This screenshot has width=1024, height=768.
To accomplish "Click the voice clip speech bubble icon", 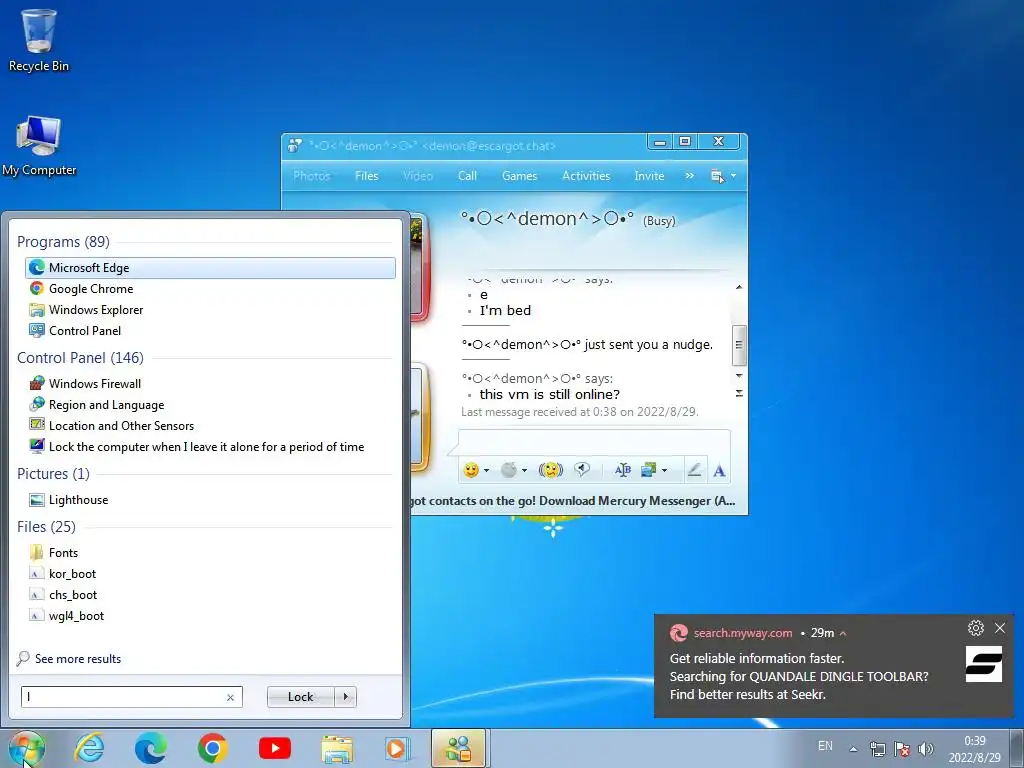I will tap(582, 470).
